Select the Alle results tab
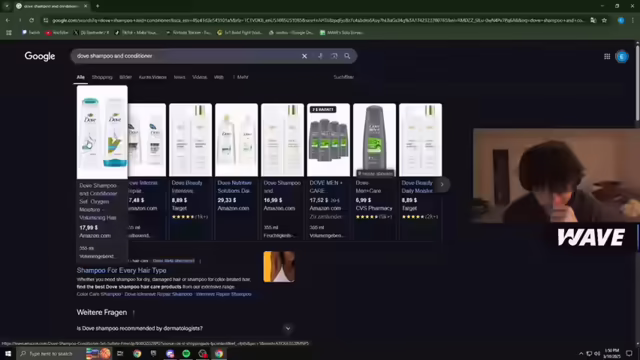 (80, 77)
